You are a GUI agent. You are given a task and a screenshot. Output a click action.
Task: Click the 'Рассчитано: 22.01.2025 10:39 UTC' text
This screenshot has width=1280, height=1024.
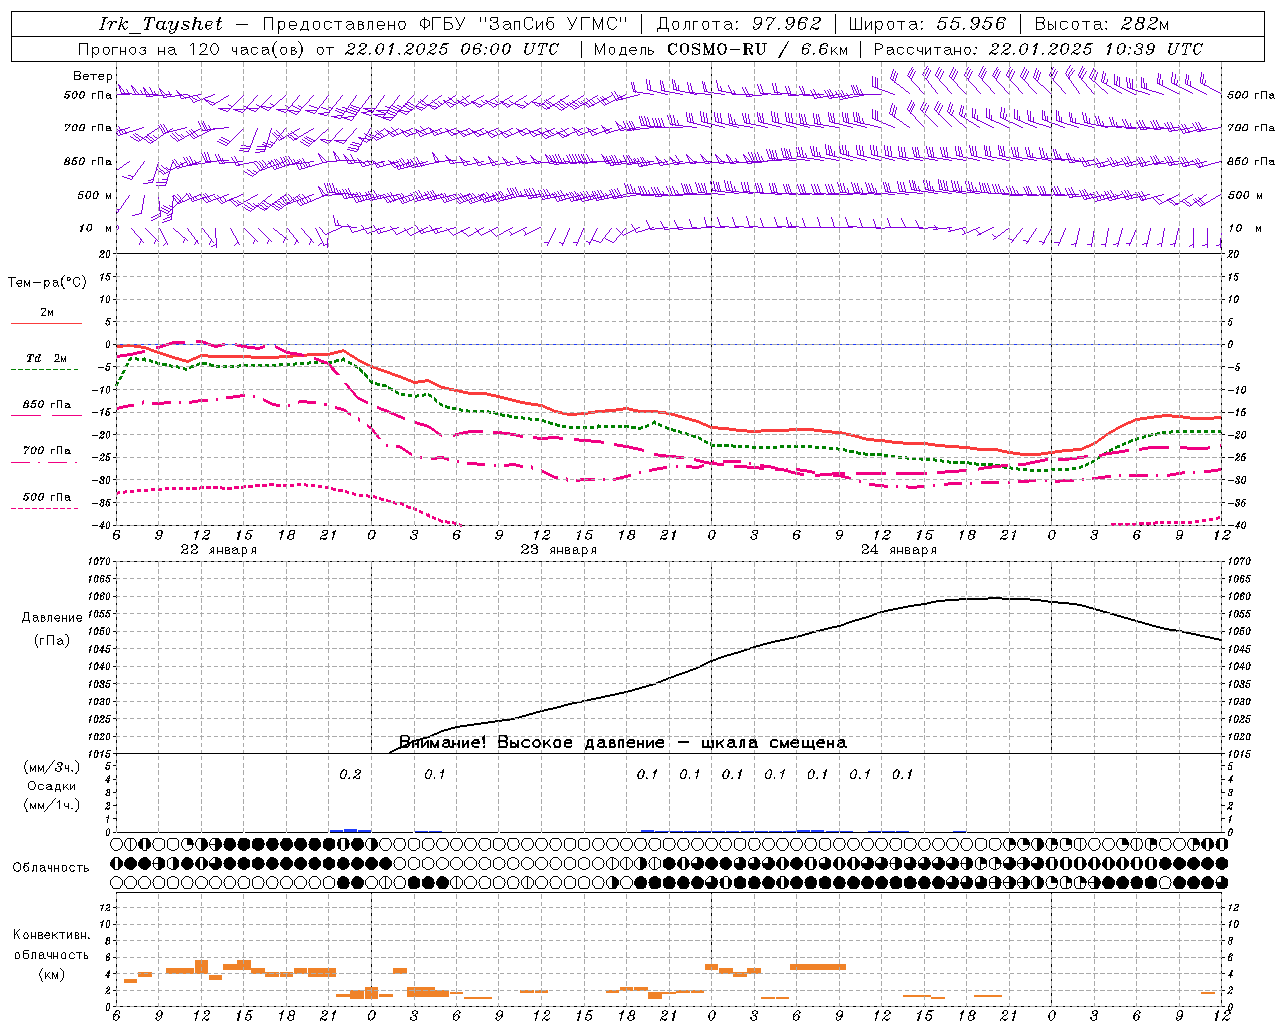point(1038,49)
